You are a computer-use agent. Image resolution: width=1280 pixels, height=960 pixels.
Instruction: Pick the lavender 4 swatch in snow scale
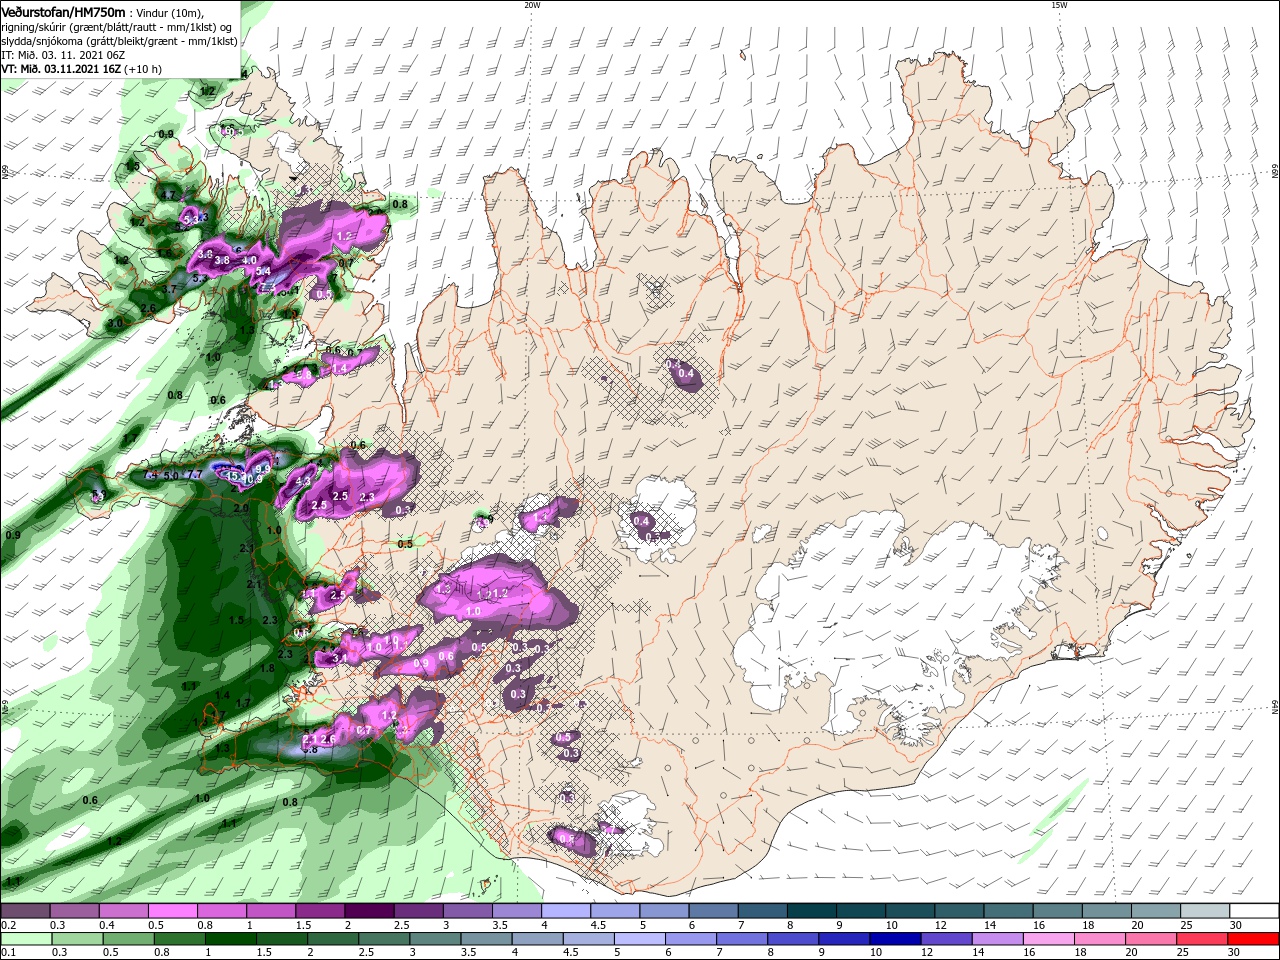566,911
